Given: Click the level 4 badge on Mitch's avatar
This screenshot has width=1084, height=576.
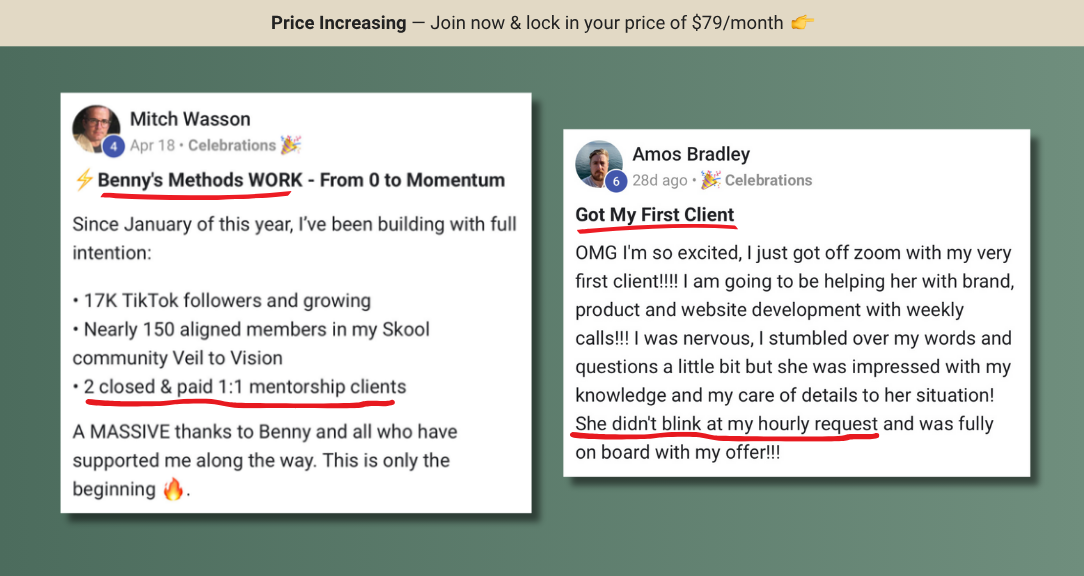Looking at the screenshot, I should pyautogui.click(x=113, y=147).
